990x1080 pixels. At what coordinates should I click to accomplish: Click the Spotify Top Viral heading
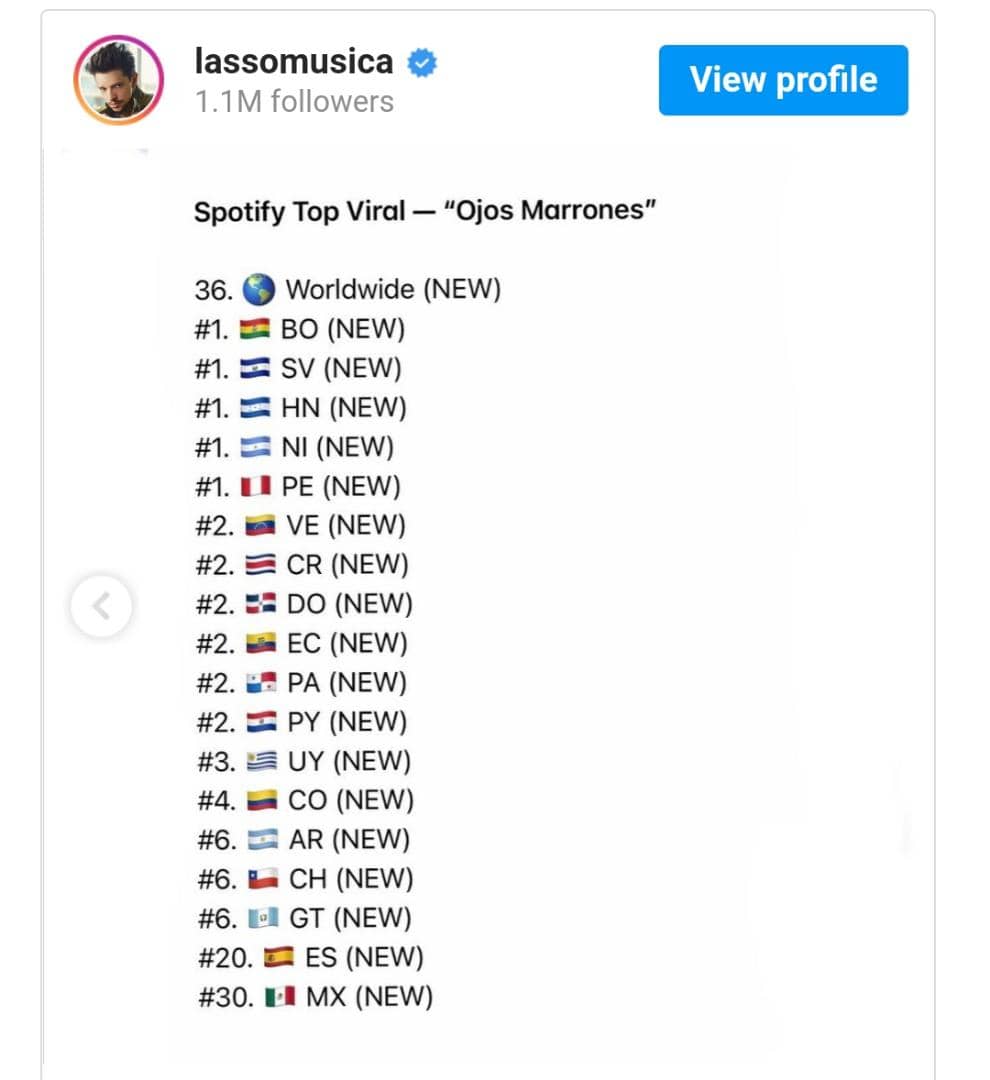[424, 211]
